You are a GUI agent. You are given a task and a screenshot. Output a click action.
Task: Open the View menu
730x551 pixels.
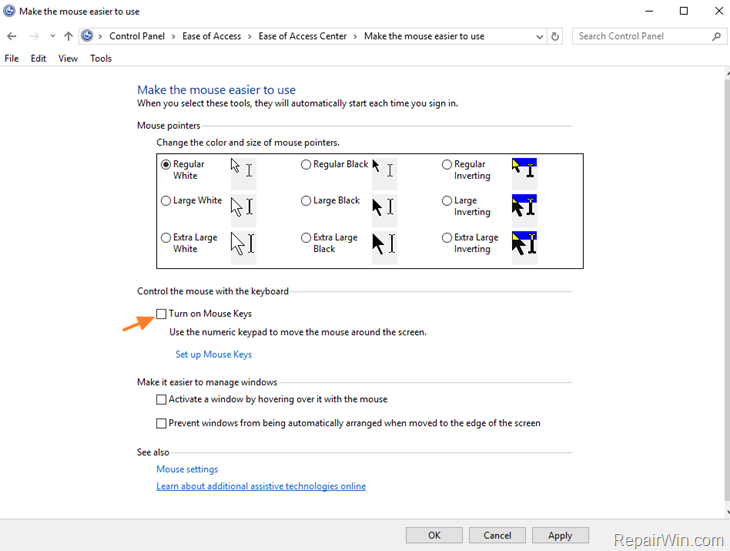[68, 59]
